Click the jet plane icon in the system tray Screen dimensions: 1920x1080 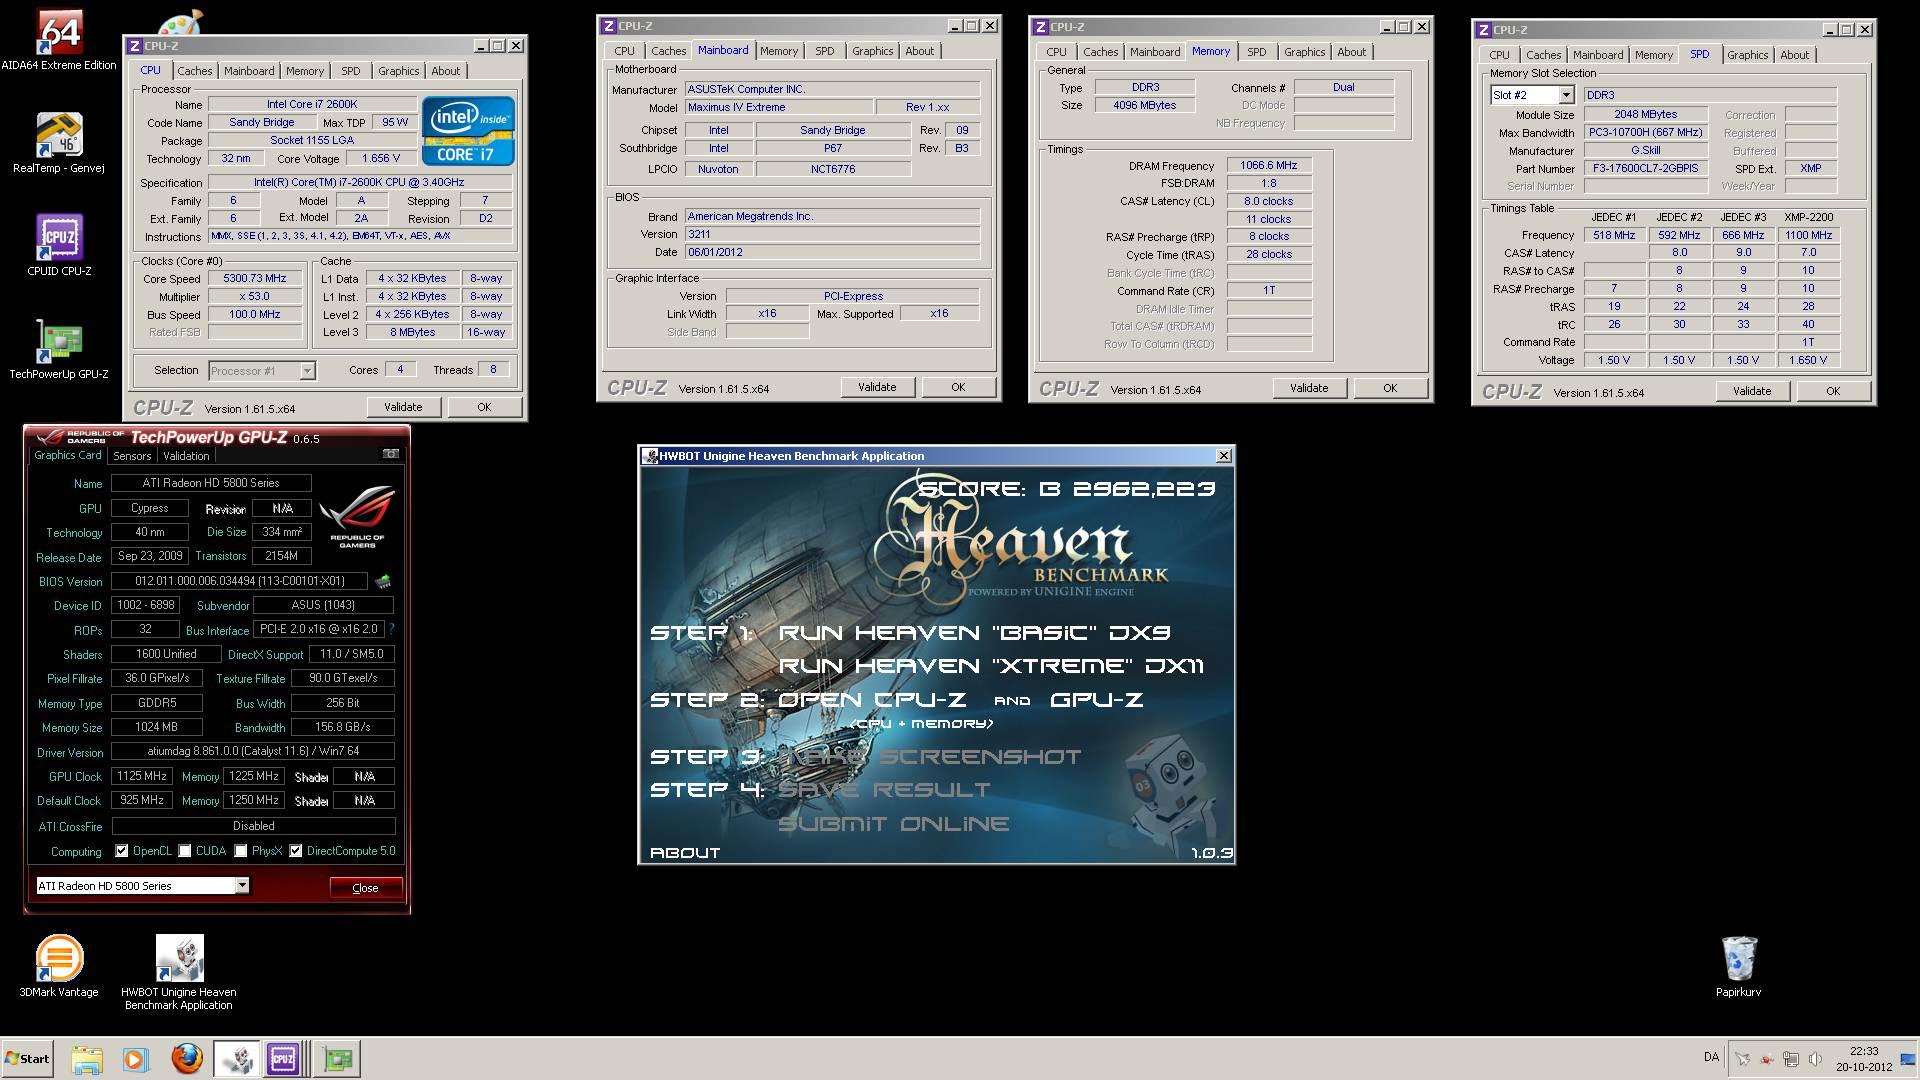[1742, 1058]
